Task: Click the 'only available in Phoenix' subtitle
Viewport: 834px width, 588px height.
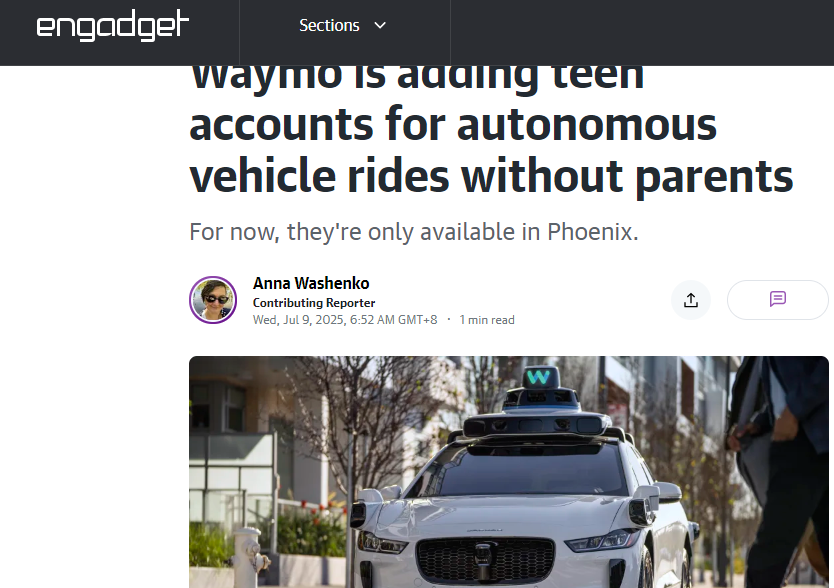Action: pos(414,232)
